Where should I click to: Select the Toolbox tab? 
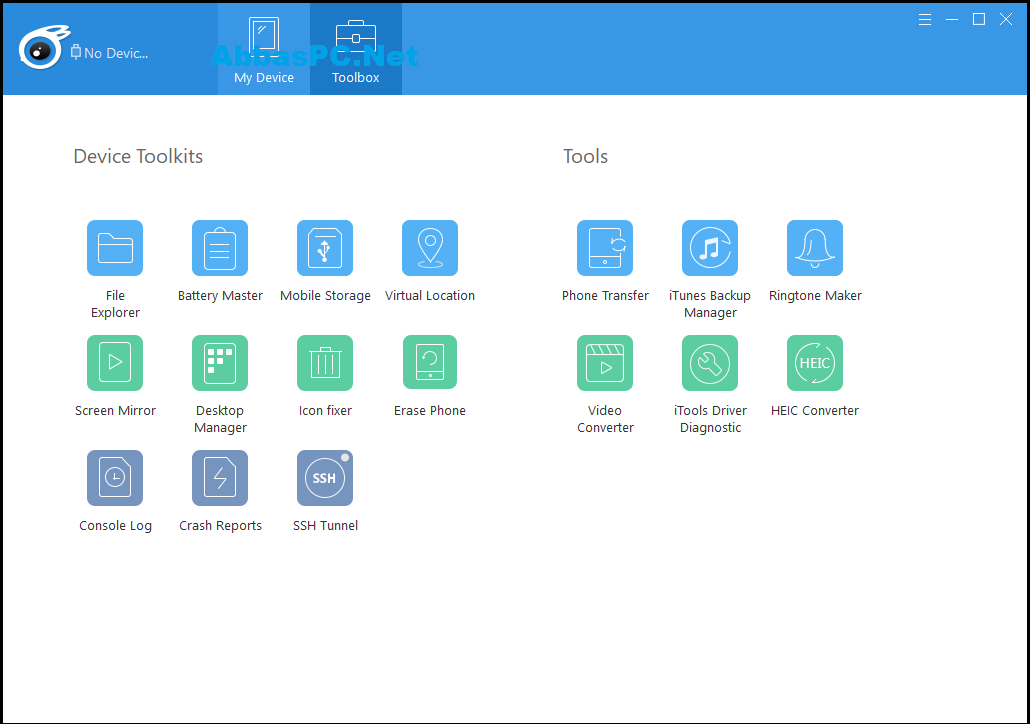[x=356, y=49]
